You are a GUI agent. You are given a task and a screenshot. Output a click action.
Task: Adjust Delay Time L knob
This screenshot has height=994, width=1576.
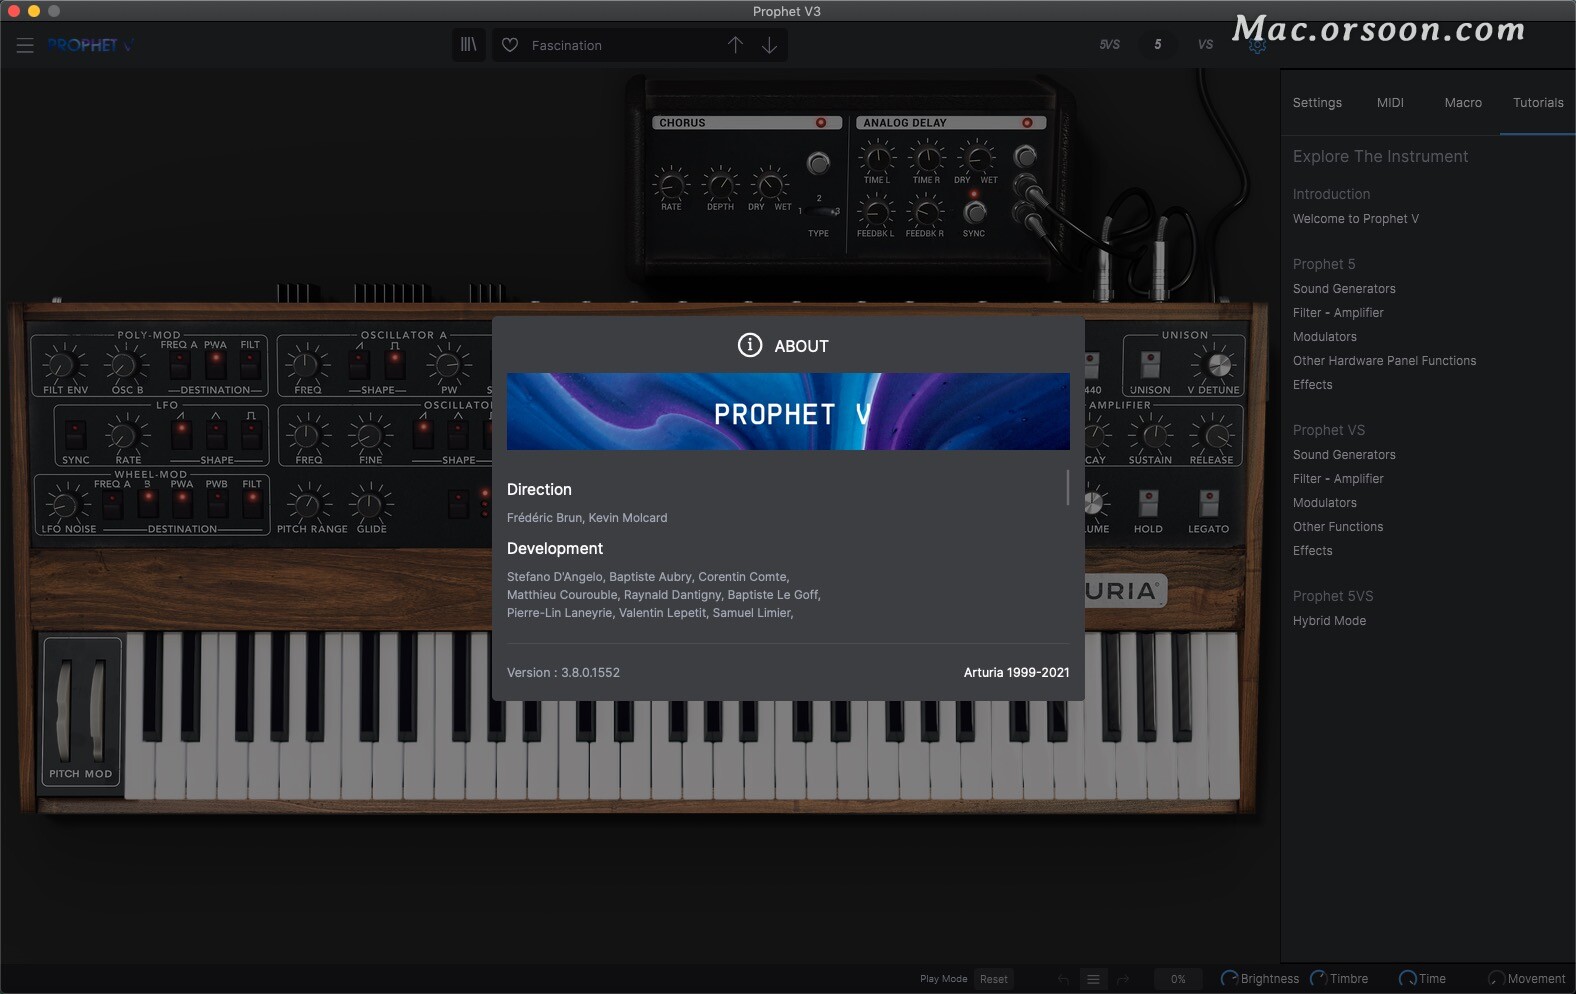coord(877,157)
